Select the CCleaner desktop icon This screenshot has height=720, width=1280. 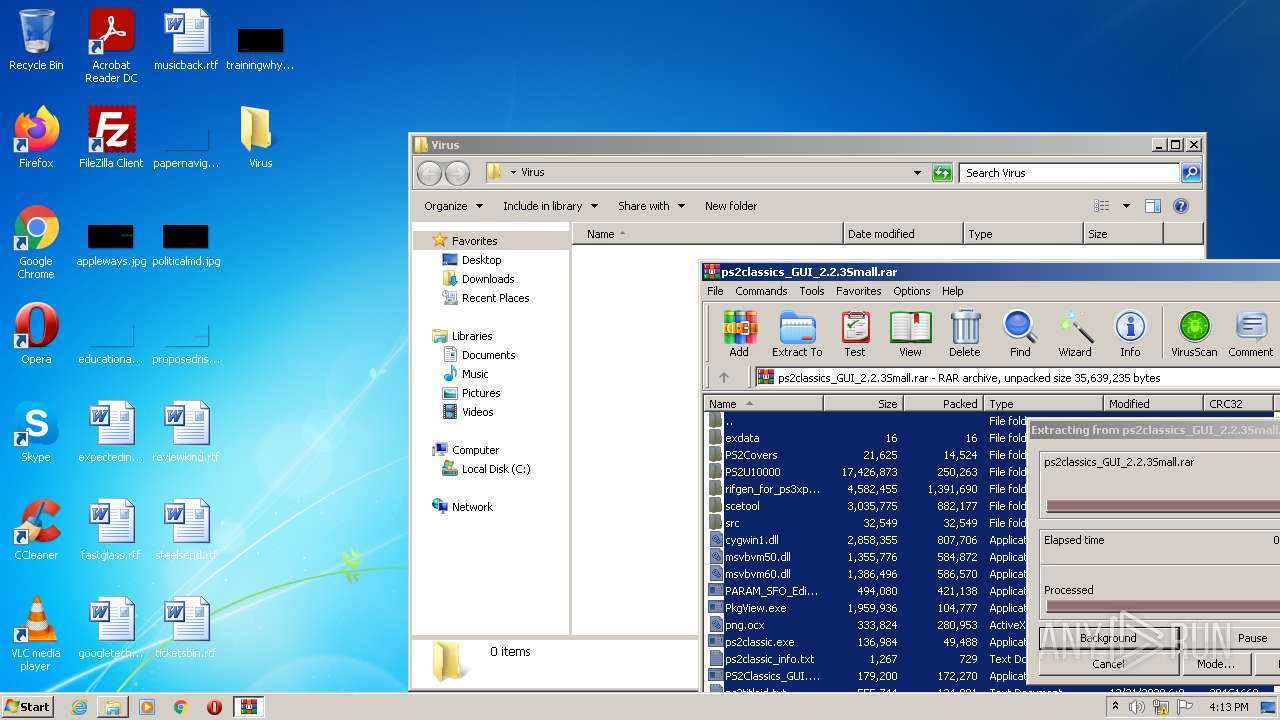coord(36,530)
